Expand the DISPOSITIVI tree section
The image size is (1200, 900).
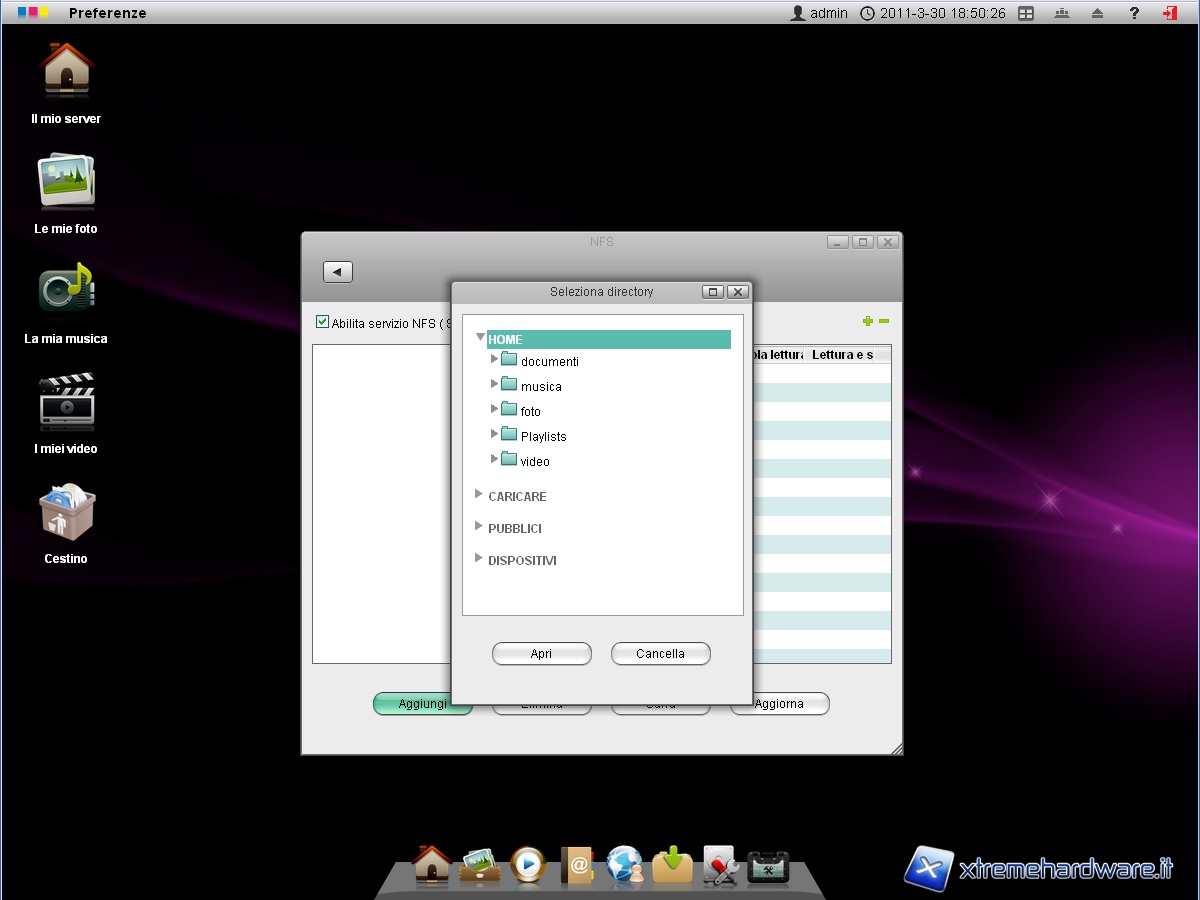coord(479,558)
